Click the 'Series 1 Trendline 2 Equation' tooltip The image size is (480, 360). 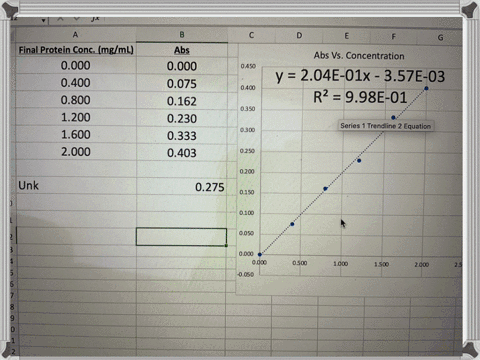[x=386, y=126]
